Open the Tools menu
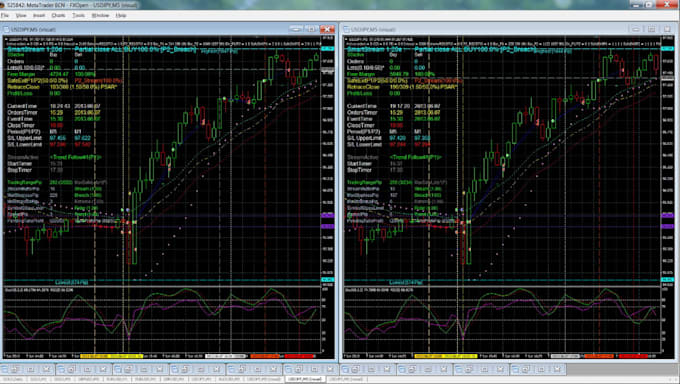This screenshot has height=384, width=680. 78,15
